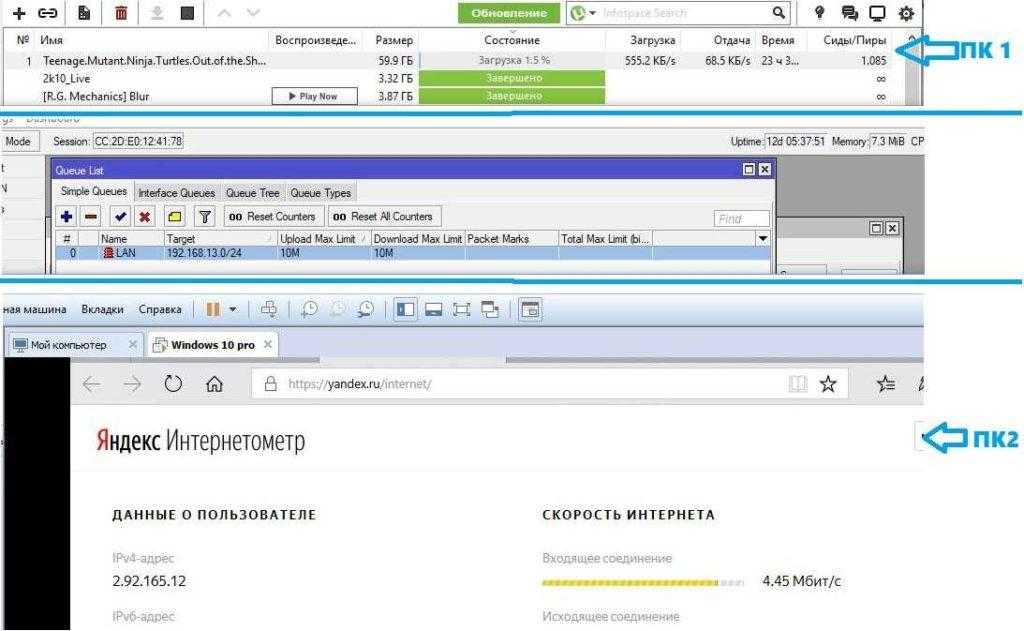Viewport: 1024px width, 631px height.
Task: Add page to favorites with star icon
Action: [827, 384]
